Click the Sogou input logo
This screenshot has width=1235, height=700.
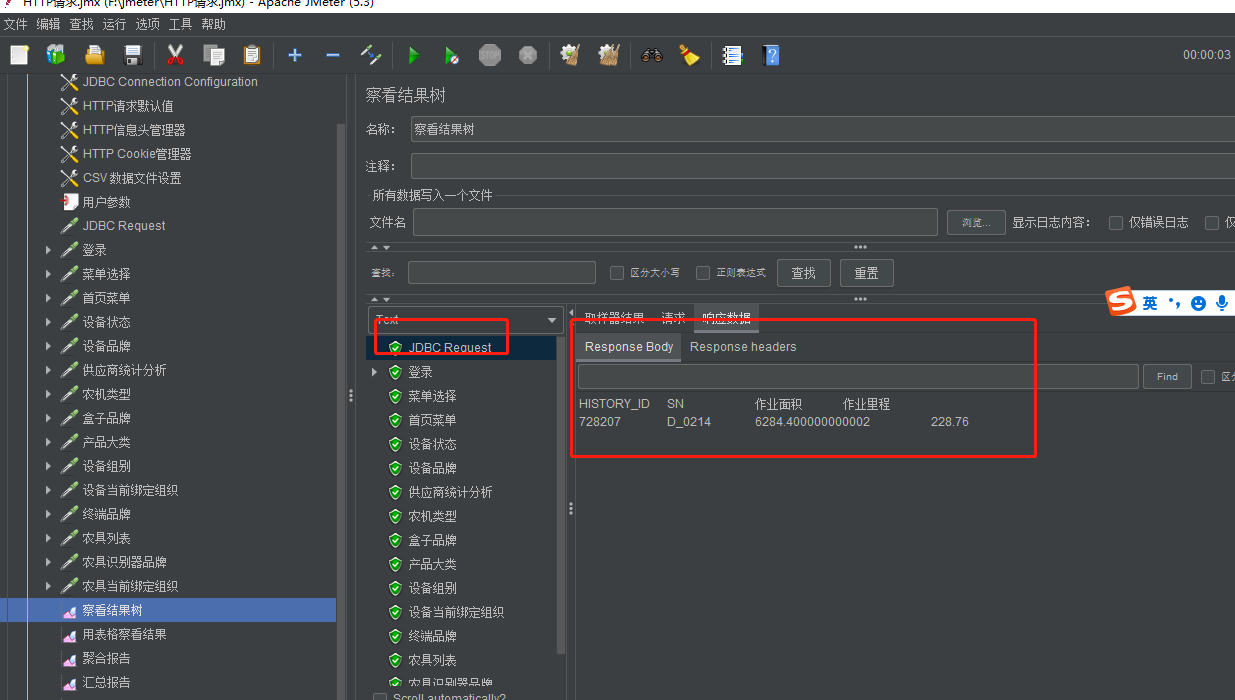click(x=1122, y=302)
